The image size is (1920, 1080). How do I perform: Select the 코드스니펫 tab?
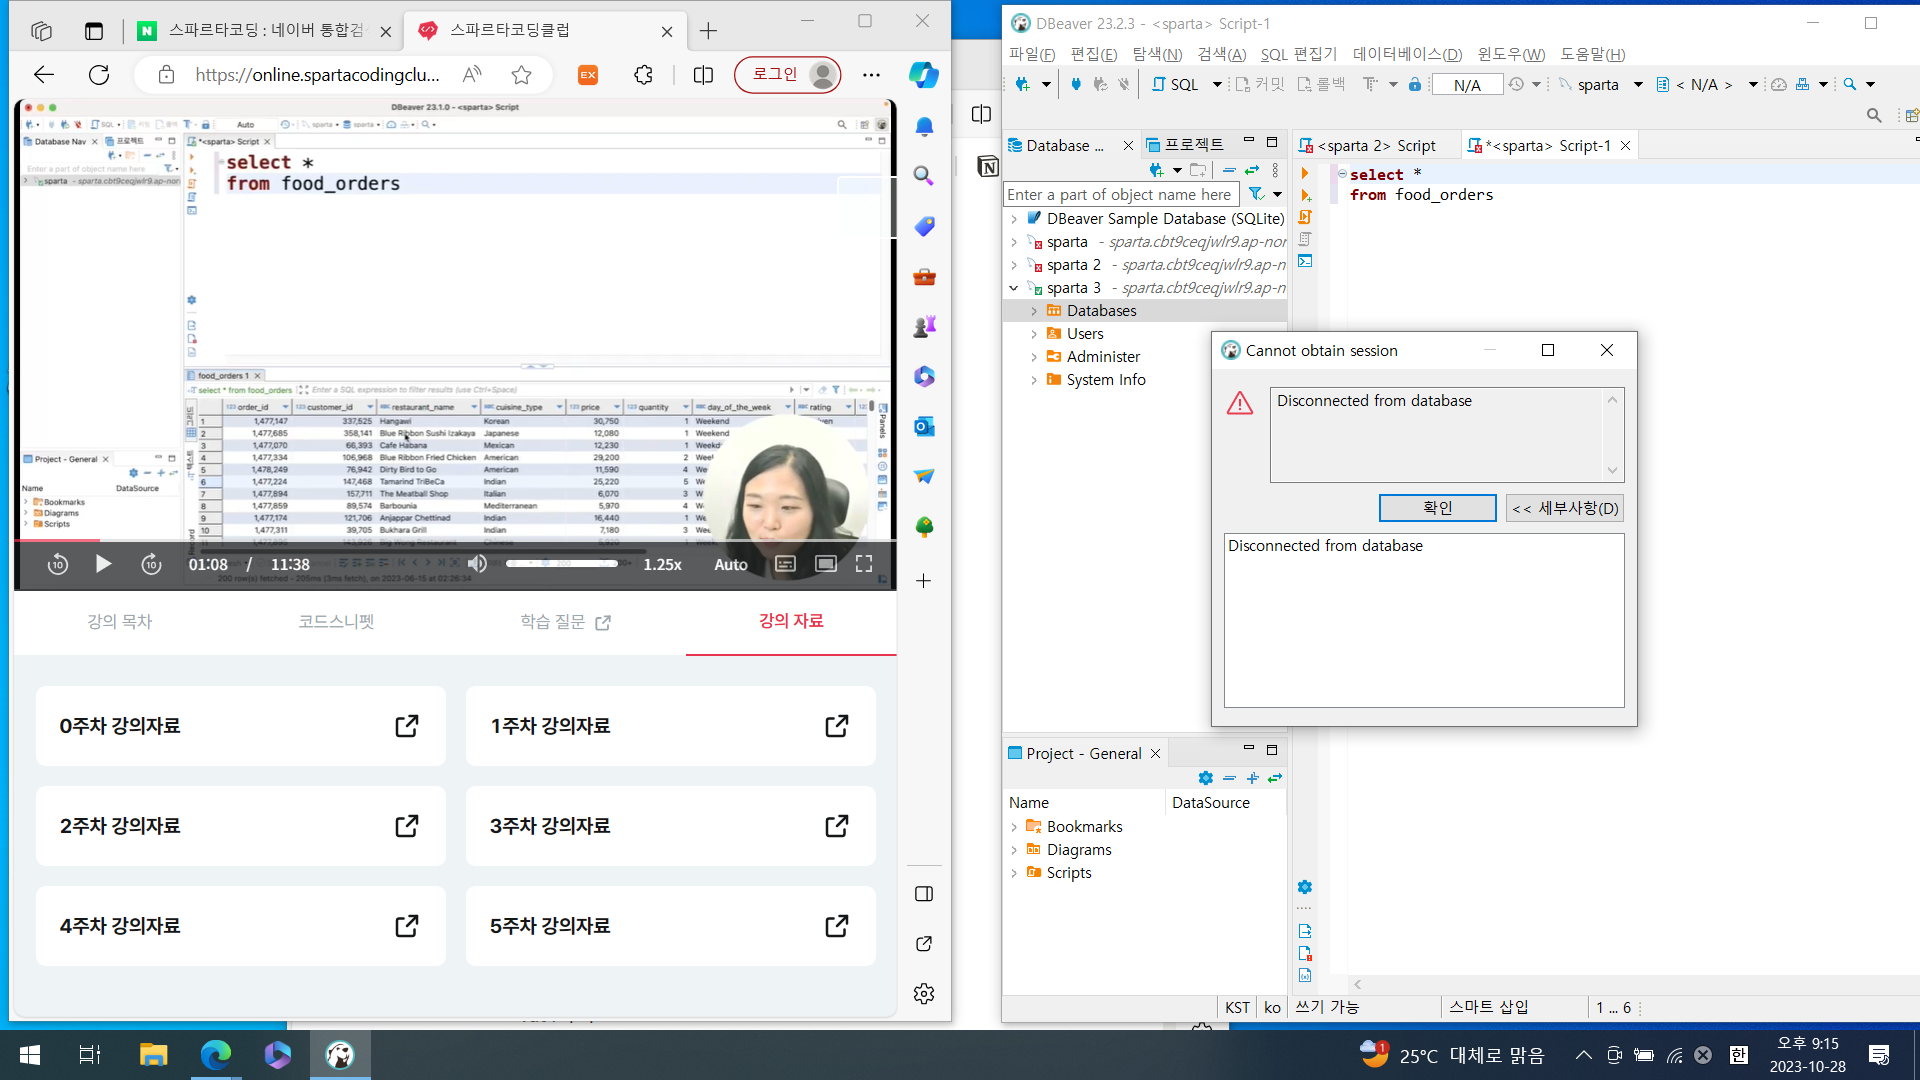click(x=336, y=622)
